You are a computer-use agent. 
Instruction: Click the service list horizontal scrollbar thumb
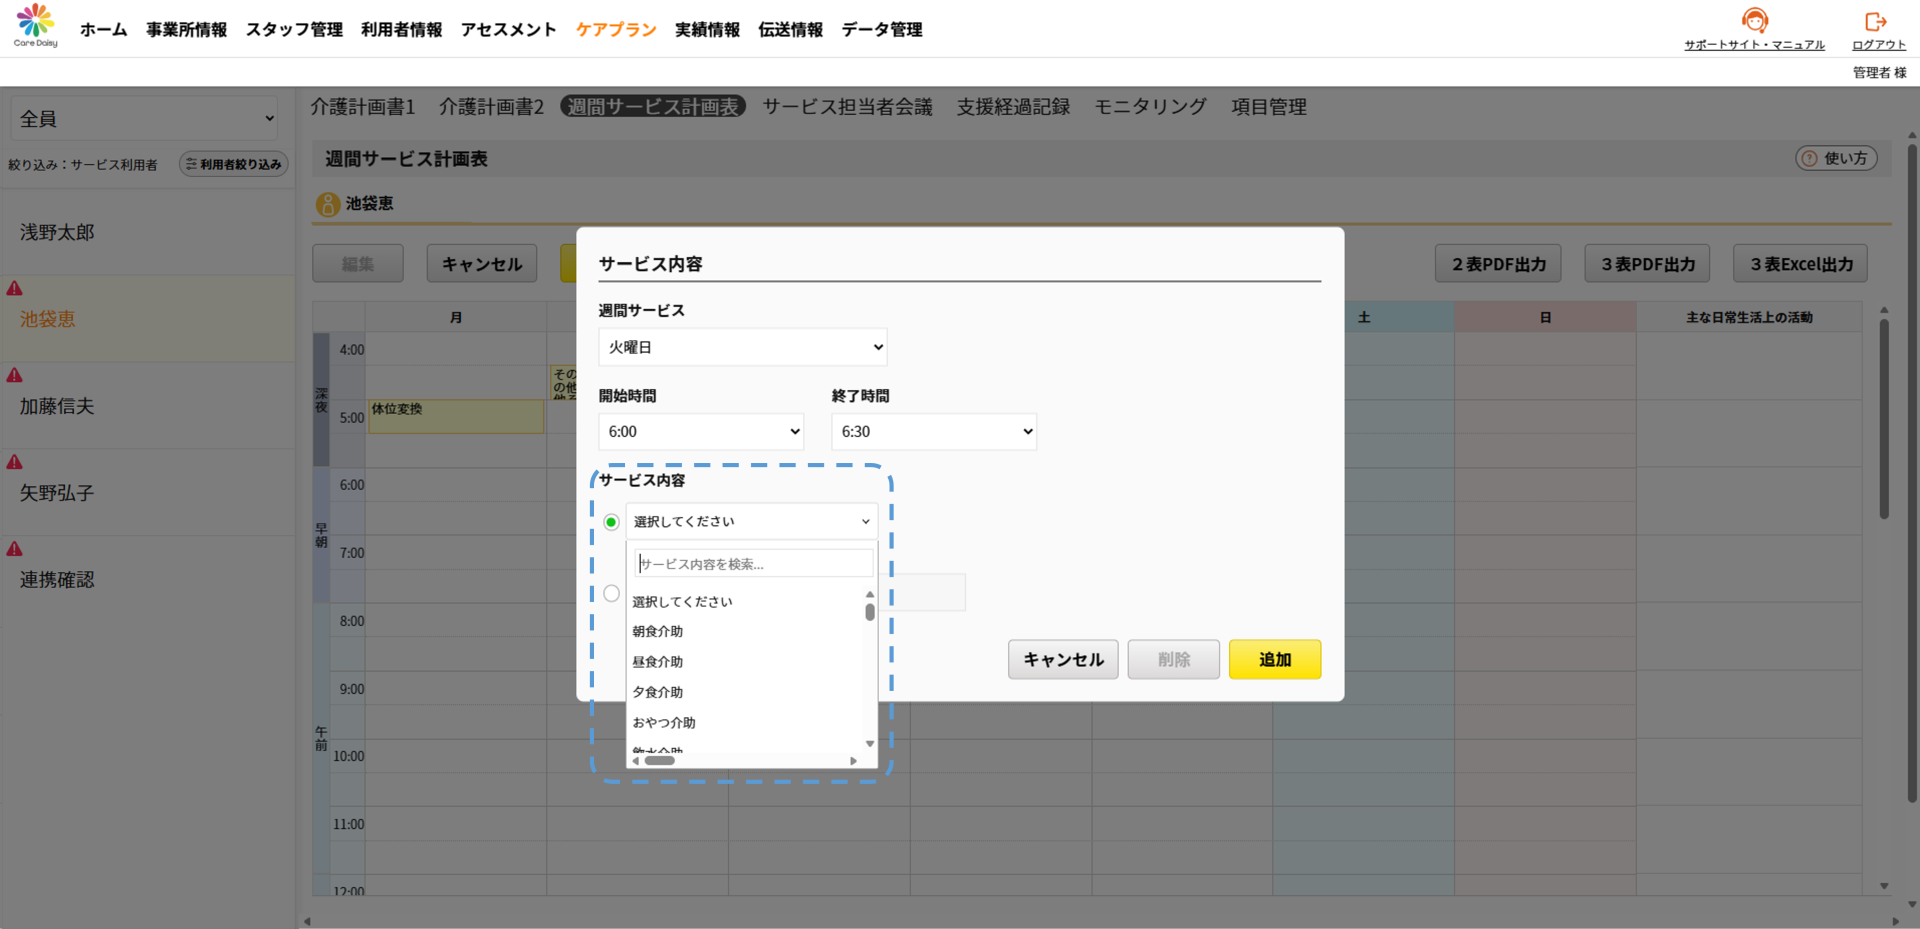(x=660, y=761)
